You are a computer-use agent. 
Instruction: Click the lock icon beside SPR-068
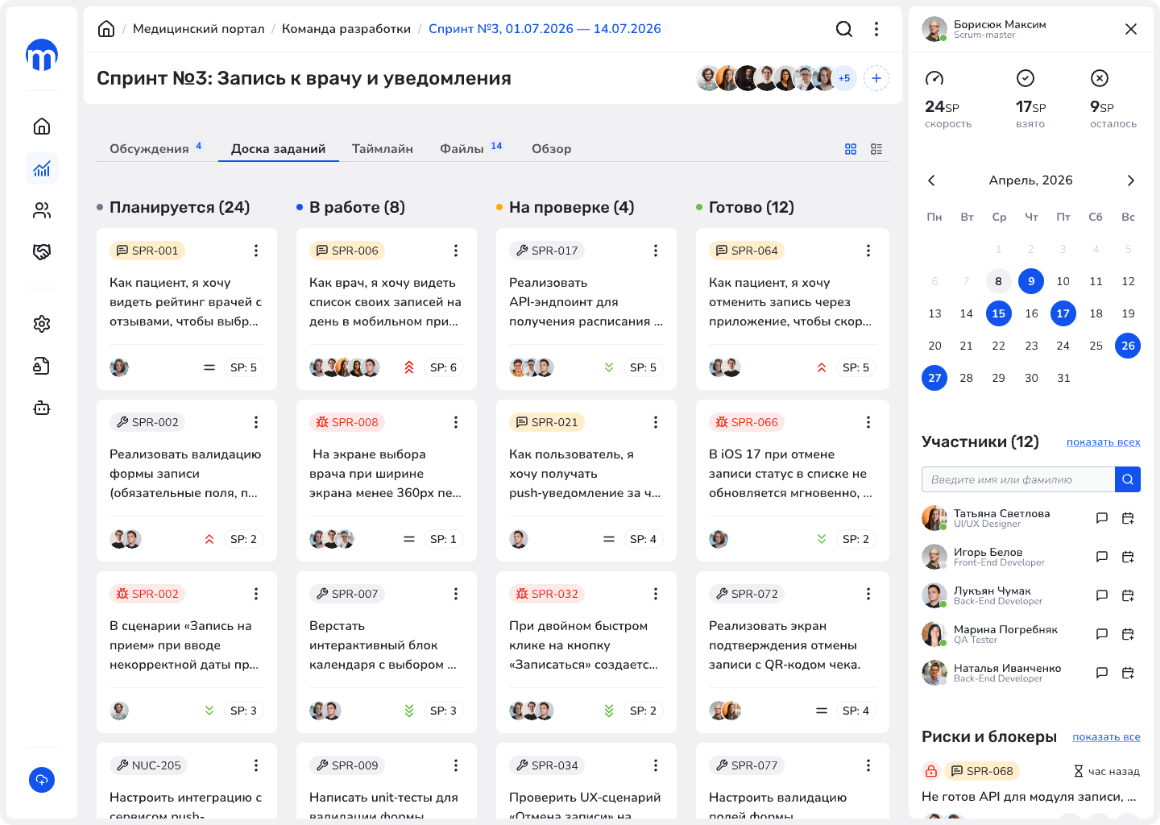(931, 771)
